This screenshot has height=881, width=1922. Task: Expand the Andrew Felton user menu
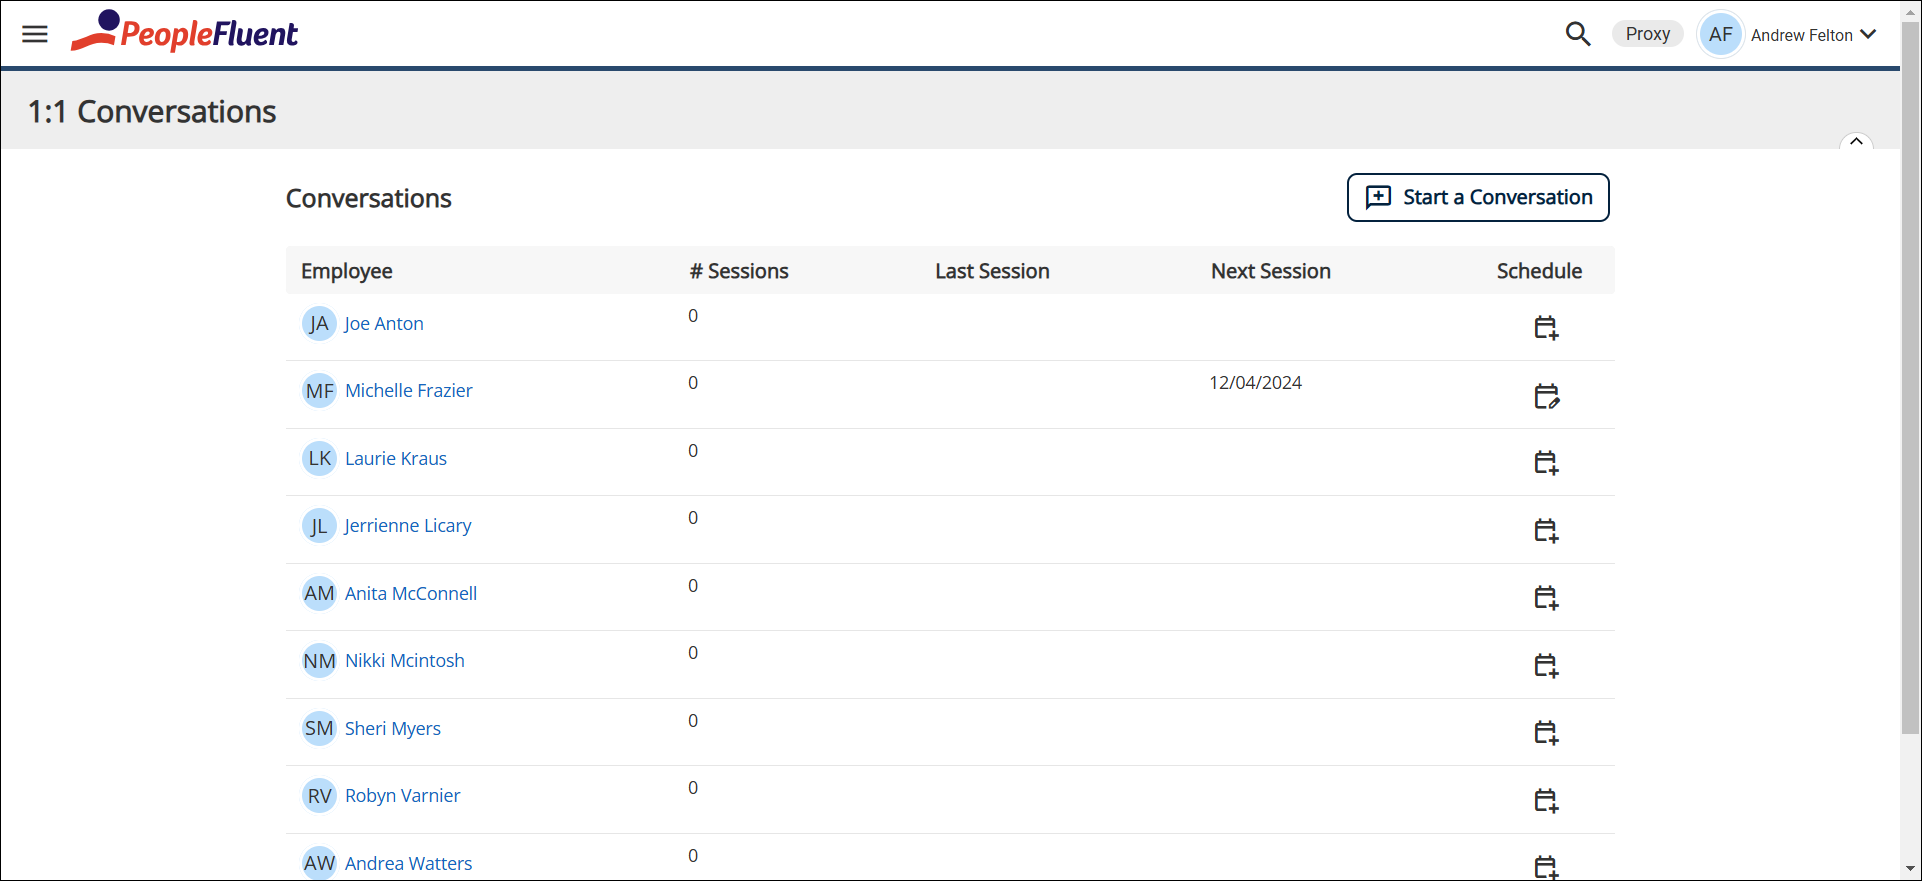click(x=1867, y=35)
